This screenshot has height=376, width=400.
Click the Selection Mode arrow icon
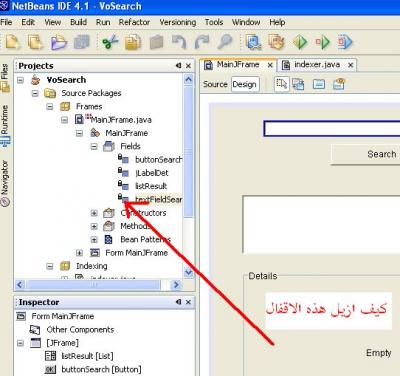point(282,84)
